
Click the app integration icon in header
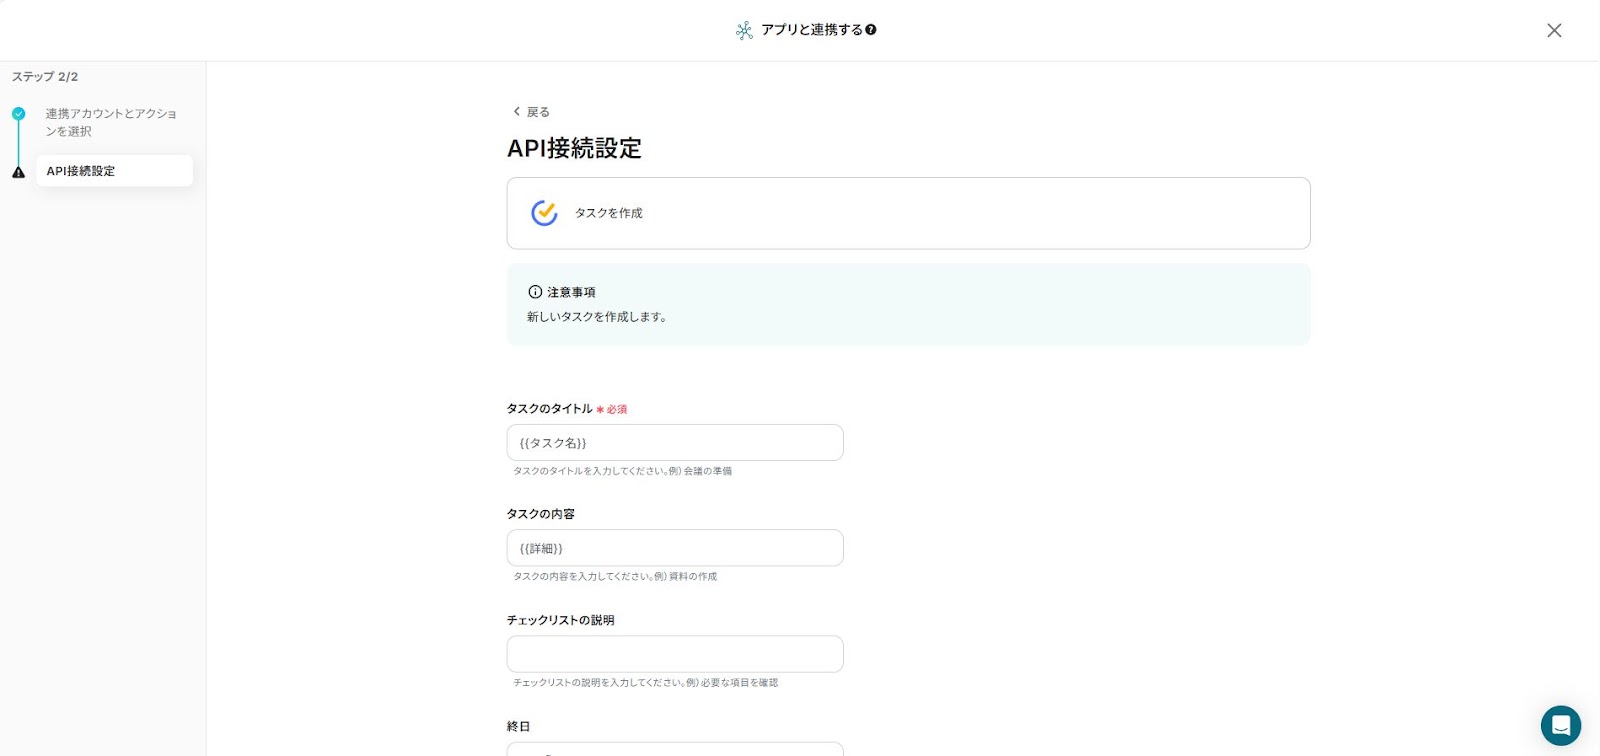click(744, 31)
